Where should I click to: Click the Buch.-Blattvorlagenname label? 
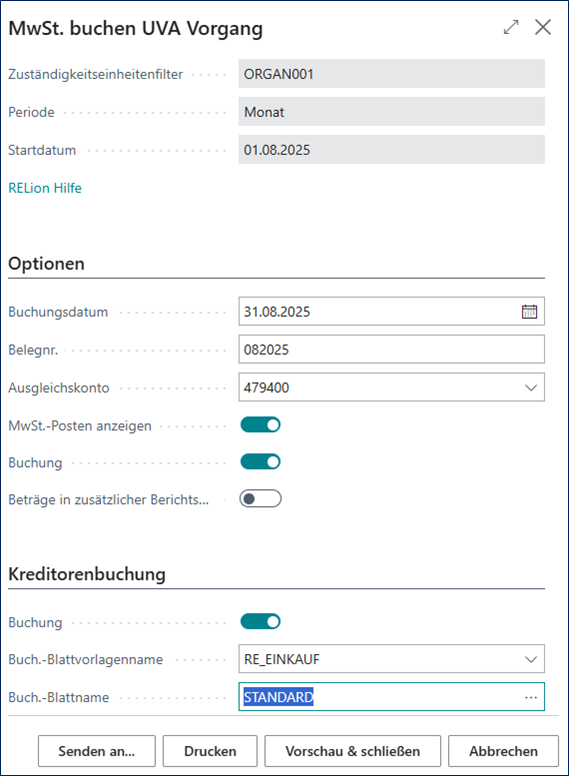pos(86,659)
